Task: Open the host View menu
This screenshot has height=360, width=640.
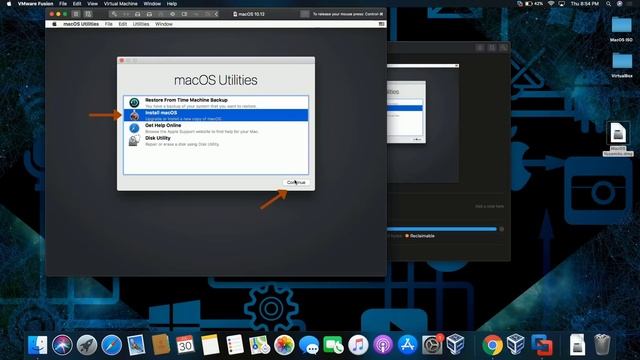Action: click(x=92, y=4)
